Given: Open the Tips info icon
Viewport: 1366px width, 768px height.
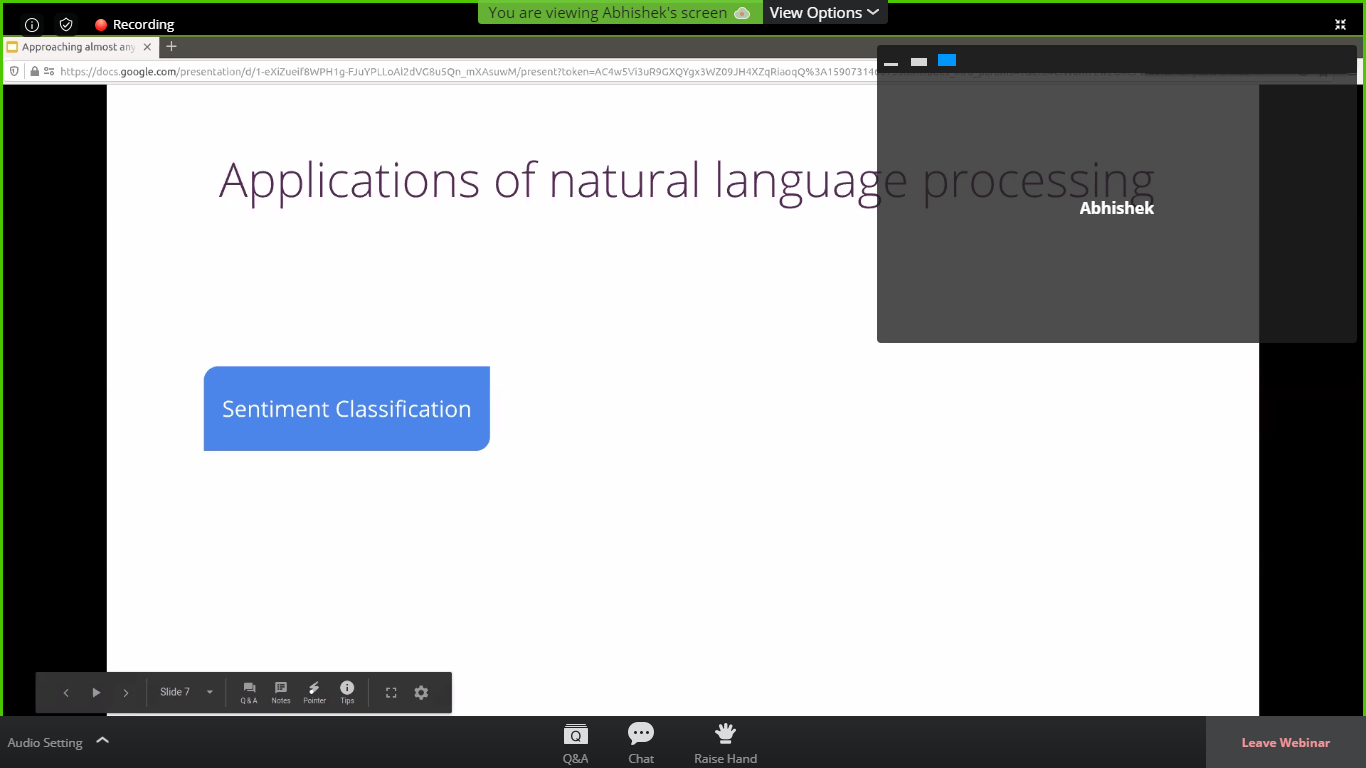Looking at the screenshot, I should click(347, 692).
